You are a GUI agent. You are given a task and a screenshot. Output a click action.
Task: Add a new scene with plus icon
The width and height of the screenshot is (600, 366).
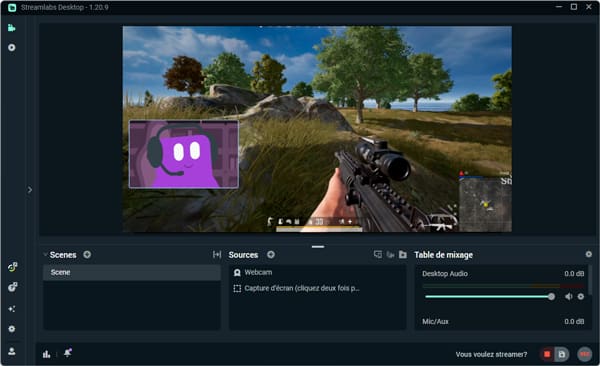point(87,255)
